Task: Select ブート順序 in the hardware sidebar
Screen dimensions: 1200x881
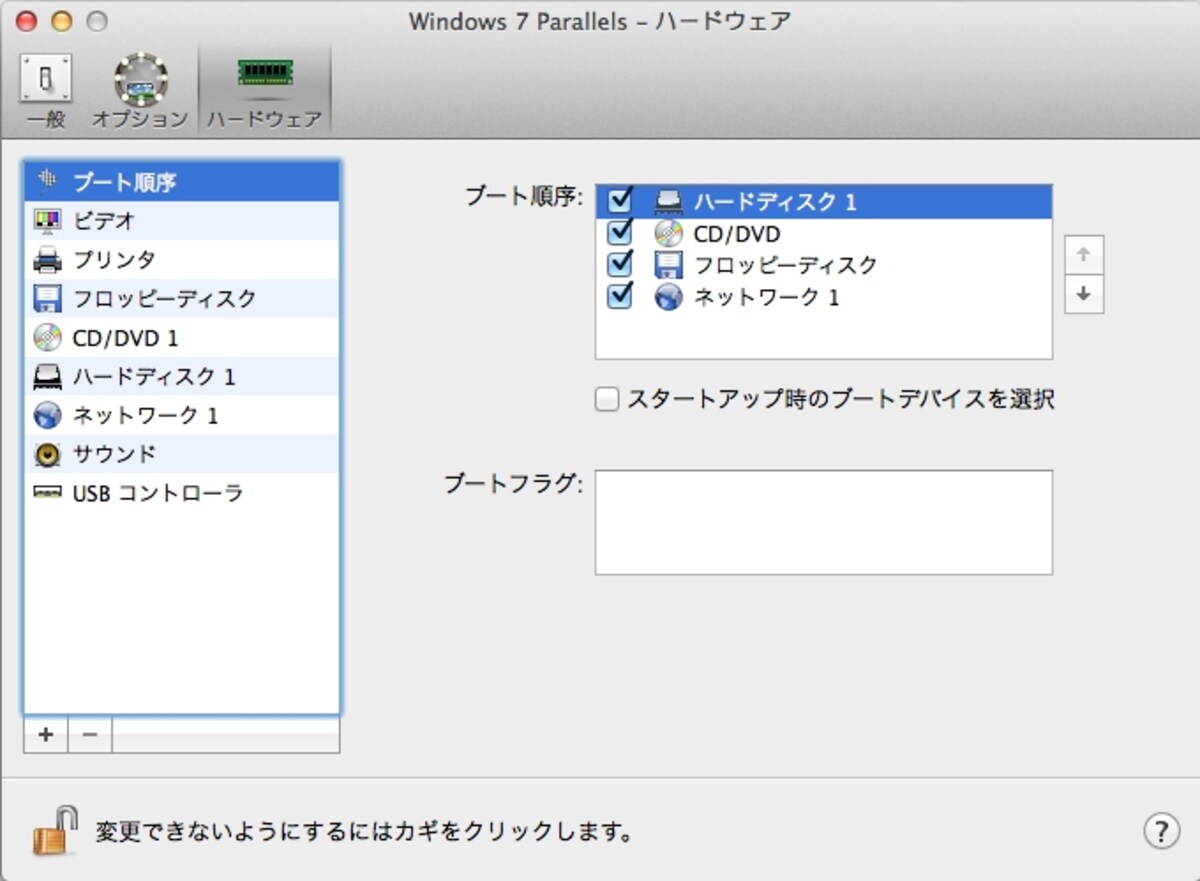Action: pos(181,182)
